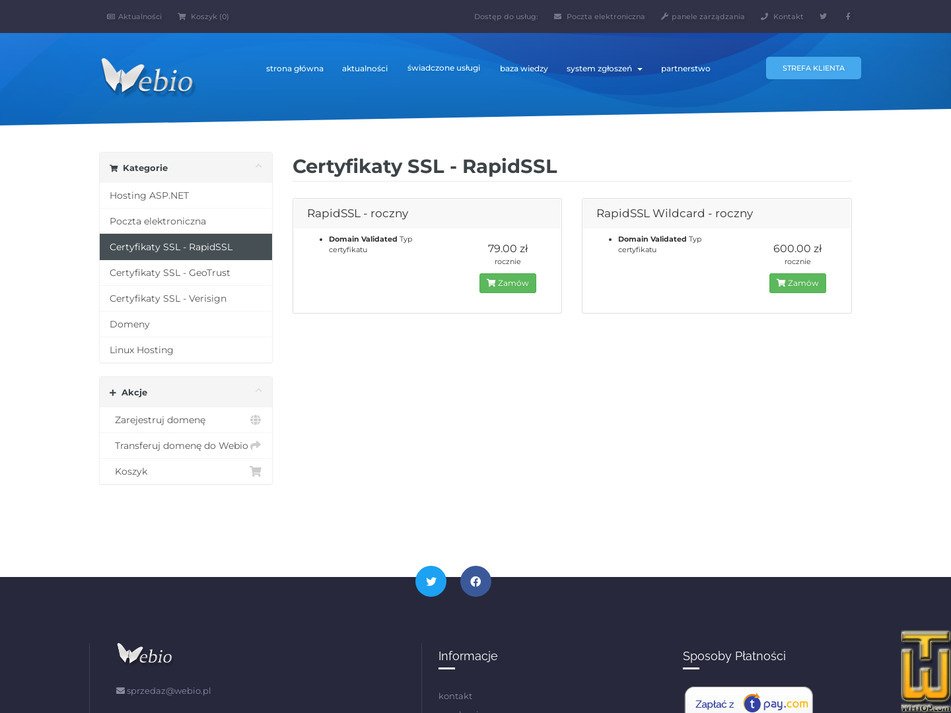951x713 pixels.
Task: Collapse the Akcje panel chevron
Action: click(x=258, y=390)
